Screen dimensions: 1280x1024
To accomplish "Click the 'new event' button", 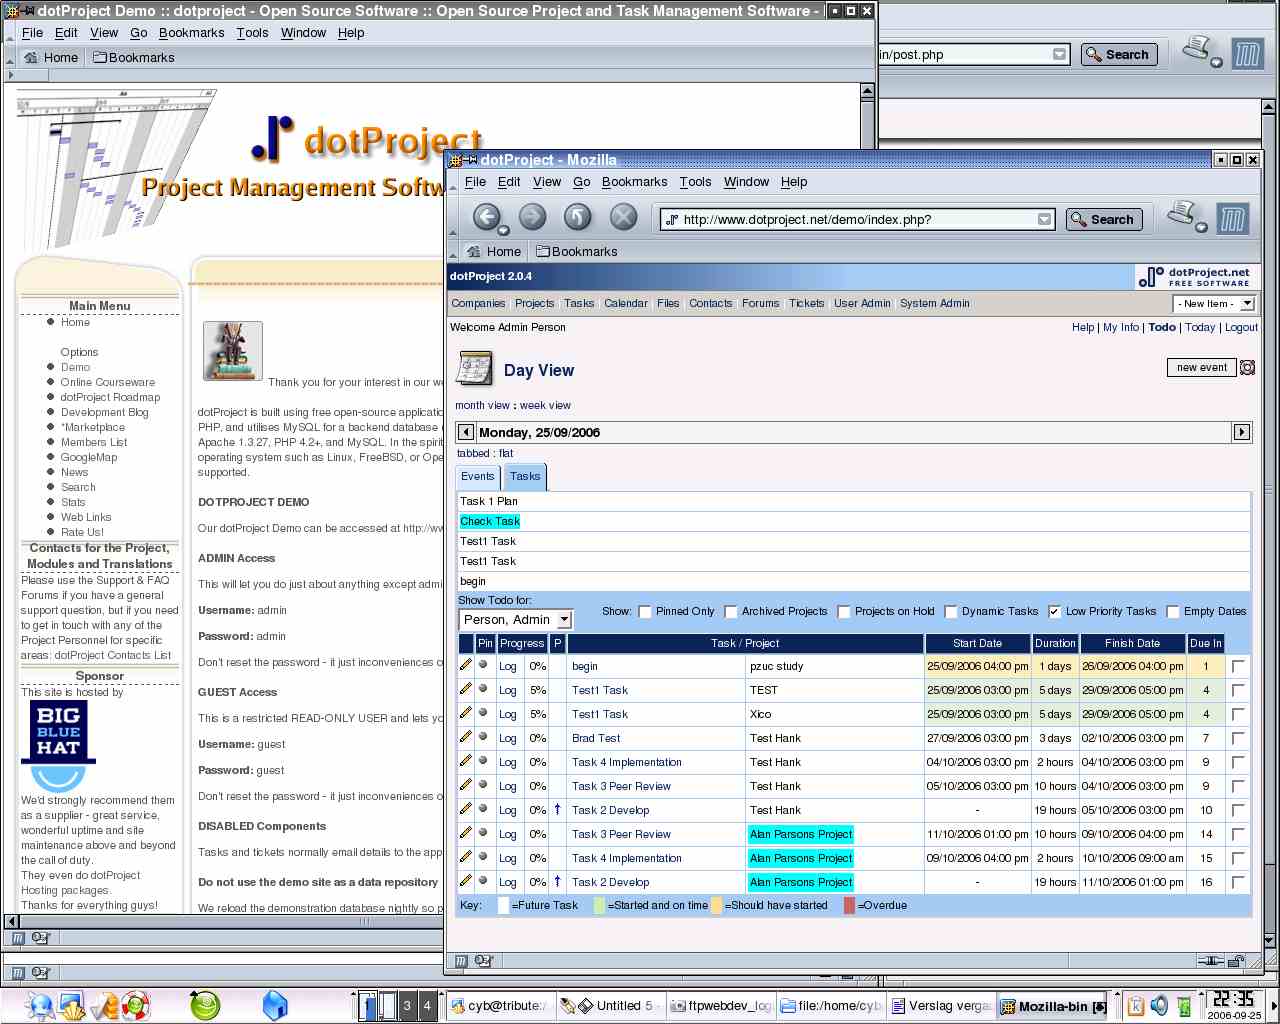I will 1202,368.
